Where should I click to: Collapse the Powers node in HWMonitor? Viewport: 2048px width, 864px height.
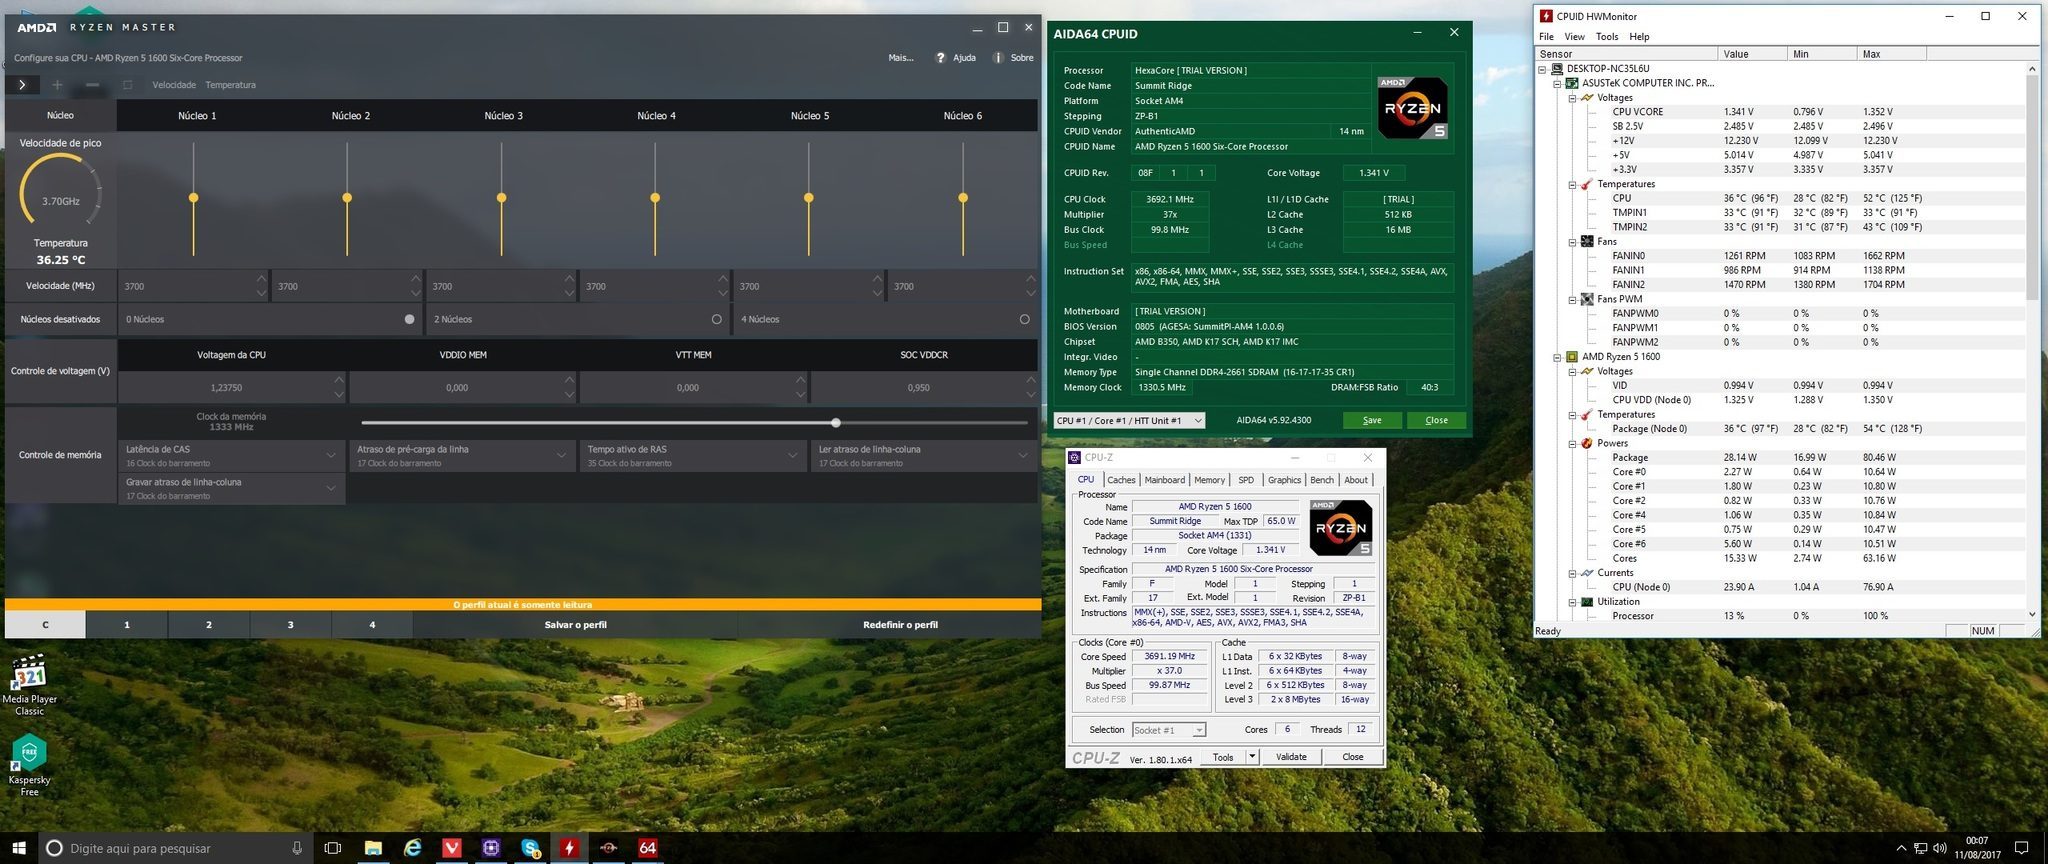click(1572, 443)
